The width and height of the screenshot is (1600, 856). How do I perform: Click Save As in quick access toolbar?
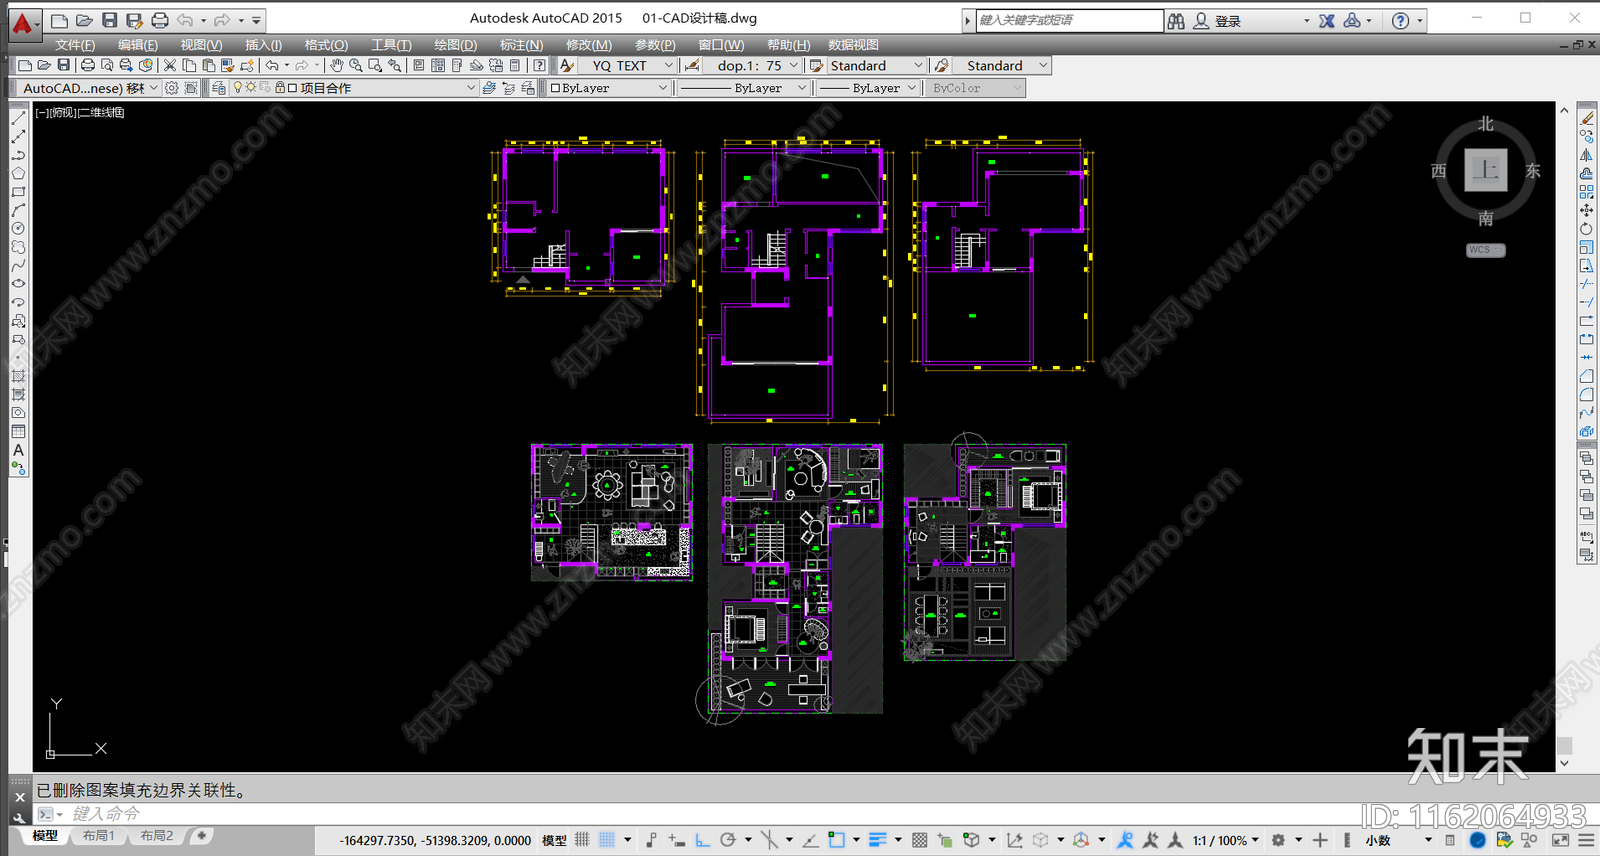134,20
